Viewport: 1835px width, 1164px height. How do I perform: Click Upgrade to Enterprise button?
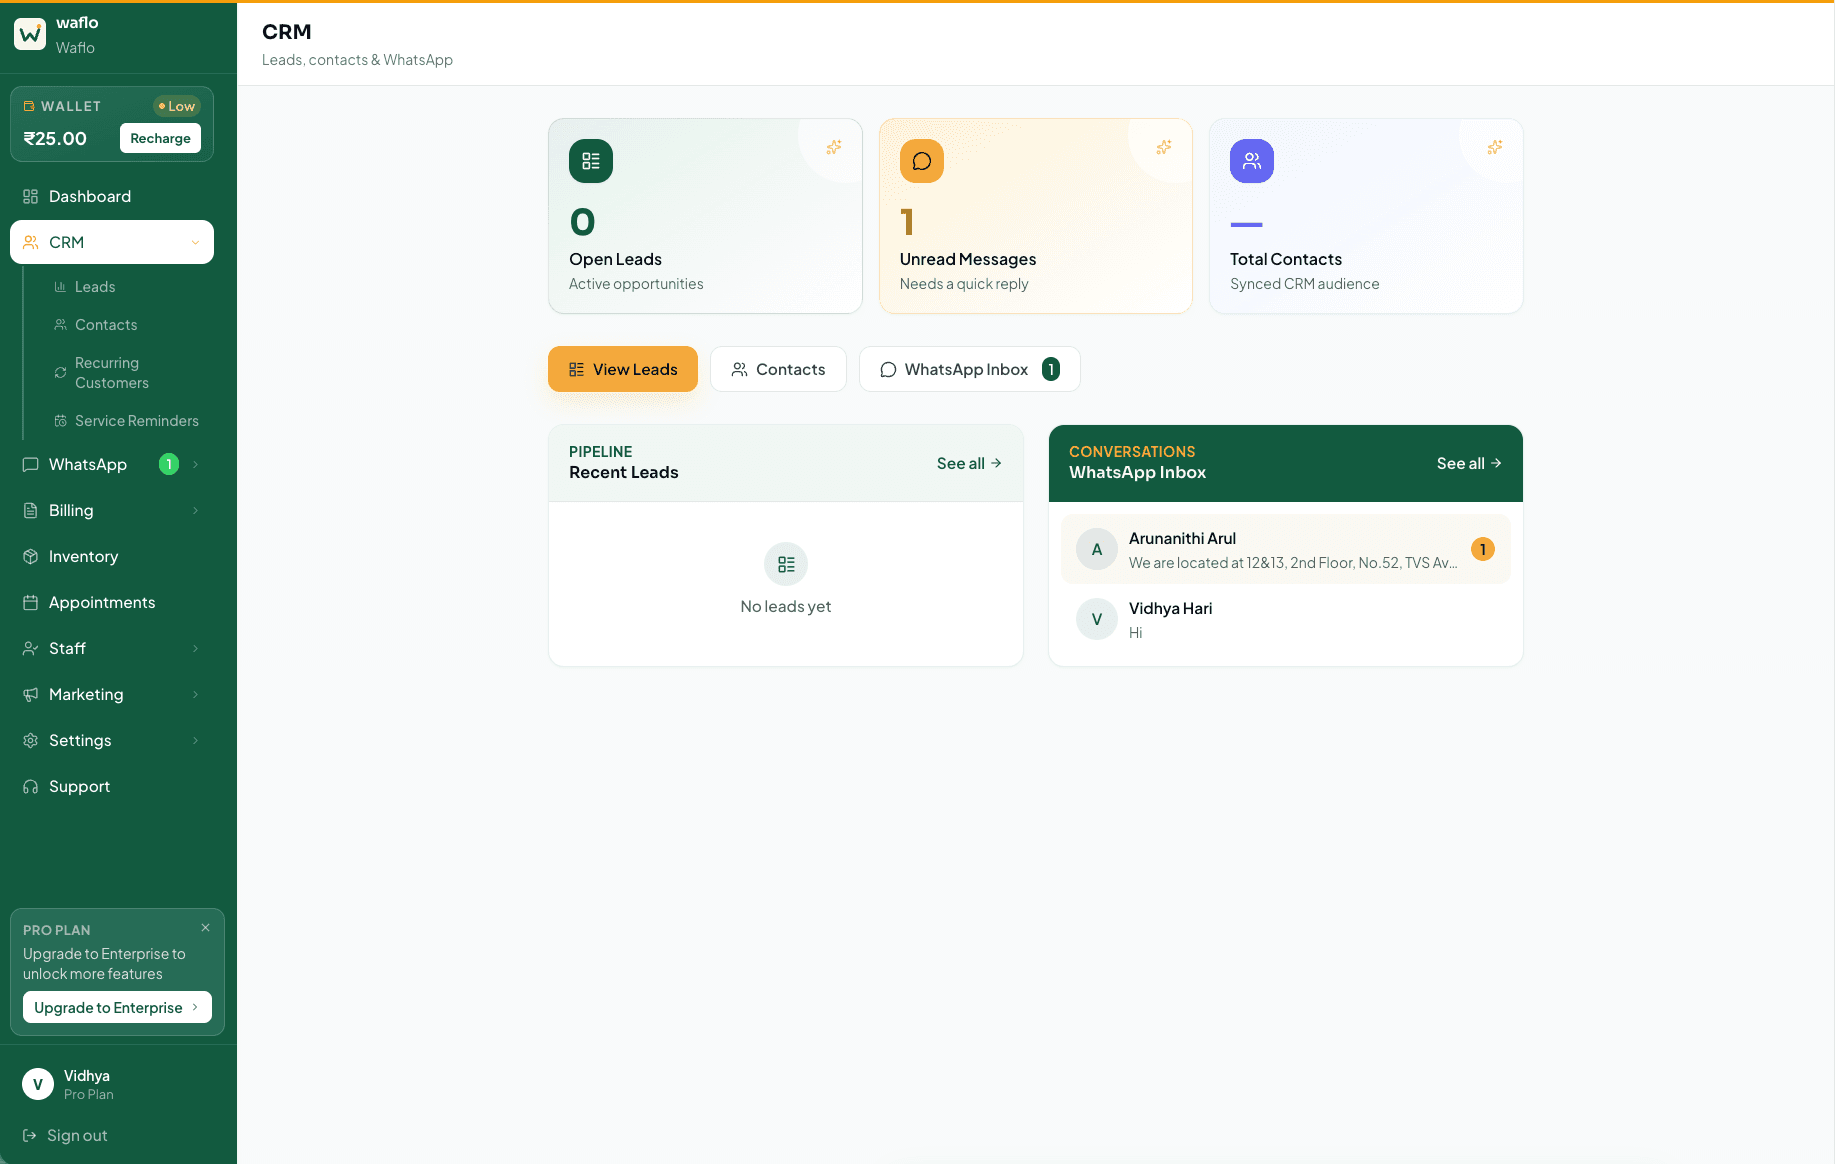117,1007
